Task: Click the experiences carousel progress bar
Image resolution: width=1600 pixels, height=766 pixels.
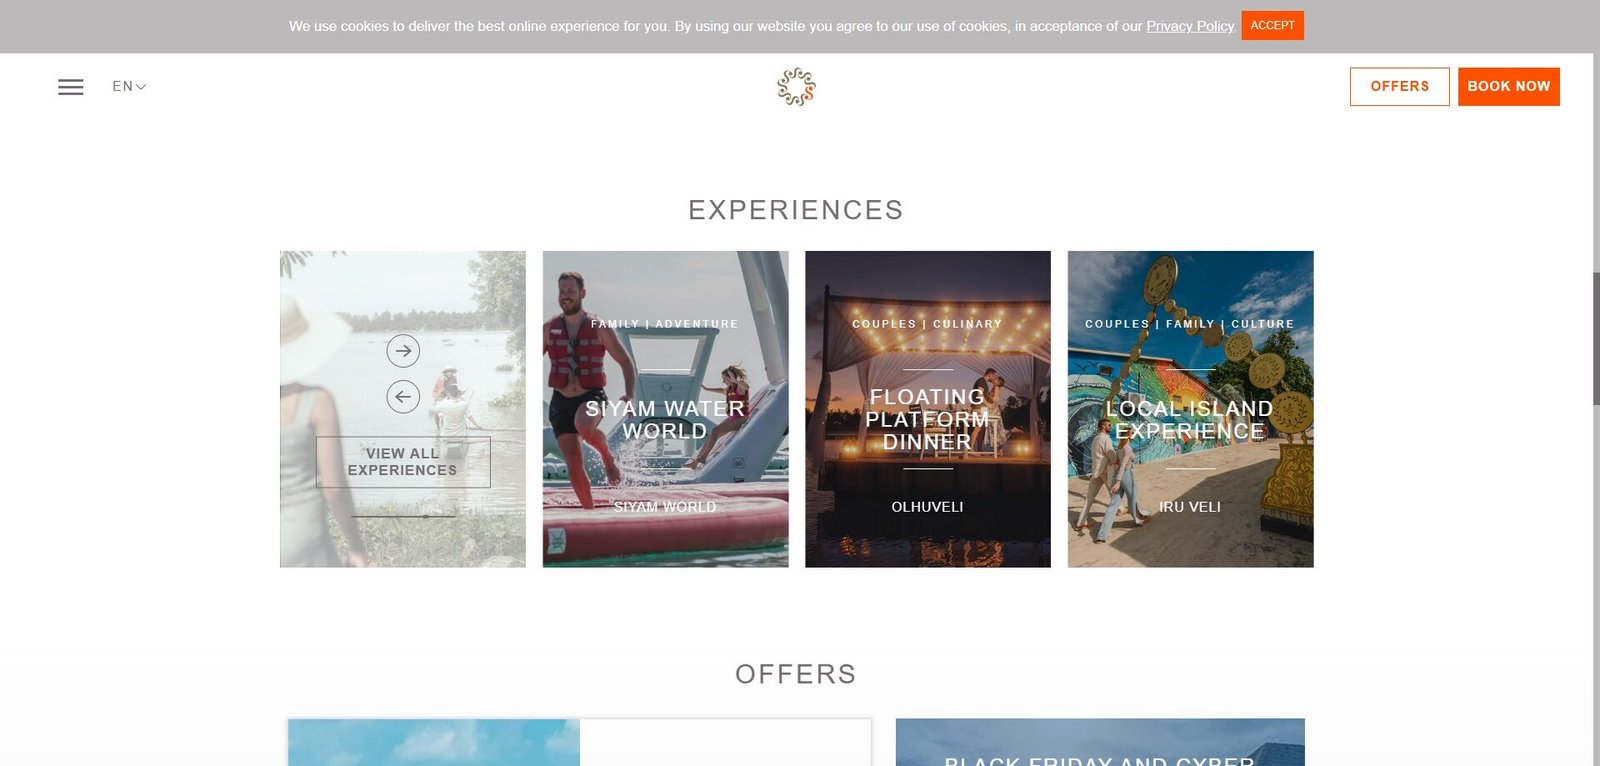Action: [x=403, y=517]
